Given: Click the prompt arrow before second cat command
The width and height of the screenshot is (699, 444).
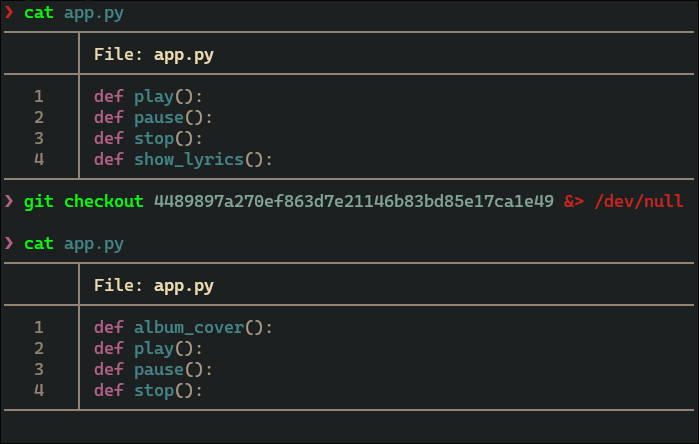Looking at the screenshot, I should 9,243.
